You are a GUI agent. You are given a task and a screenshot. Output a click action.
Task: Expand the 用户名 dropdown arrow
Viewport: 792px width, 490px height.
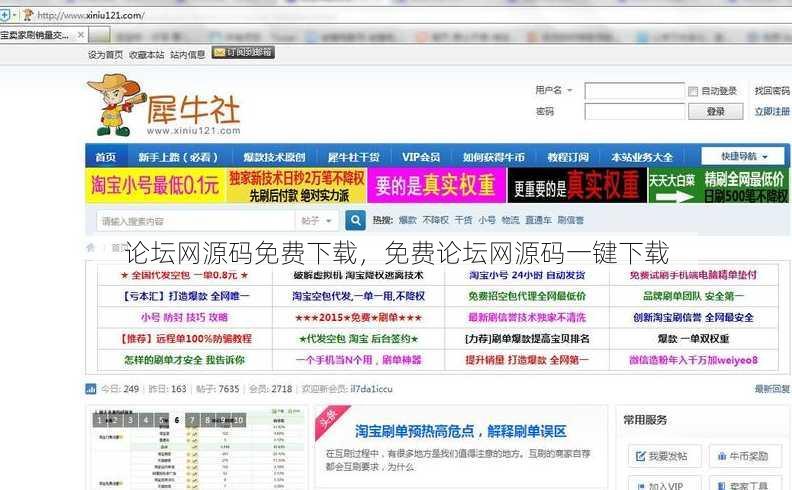[570, 90]
